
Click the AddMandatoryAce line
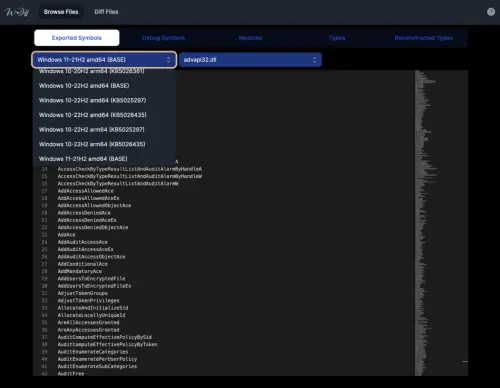tap(80, 272)
